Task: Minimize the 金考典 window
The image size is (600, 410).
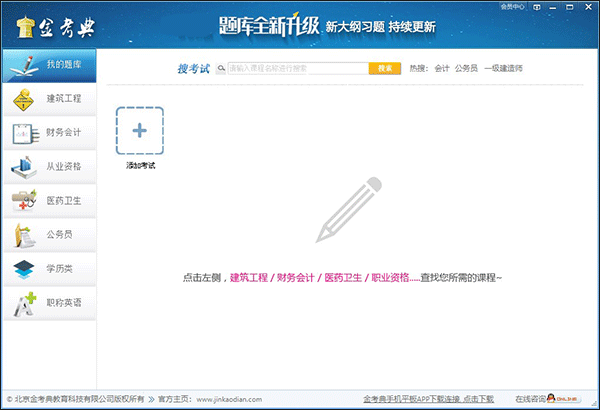Action: 553,7
